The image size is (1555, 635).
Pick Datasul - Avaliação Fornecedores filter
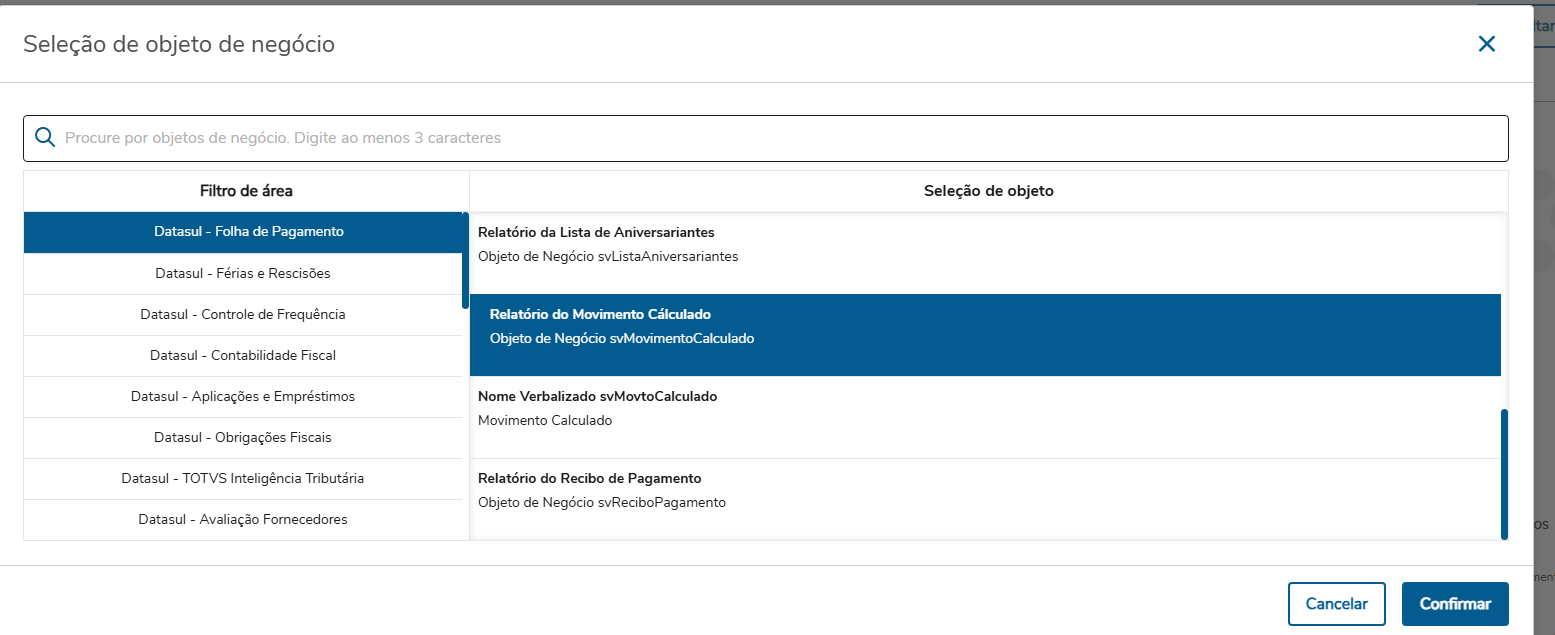click(x=243, y=519)
